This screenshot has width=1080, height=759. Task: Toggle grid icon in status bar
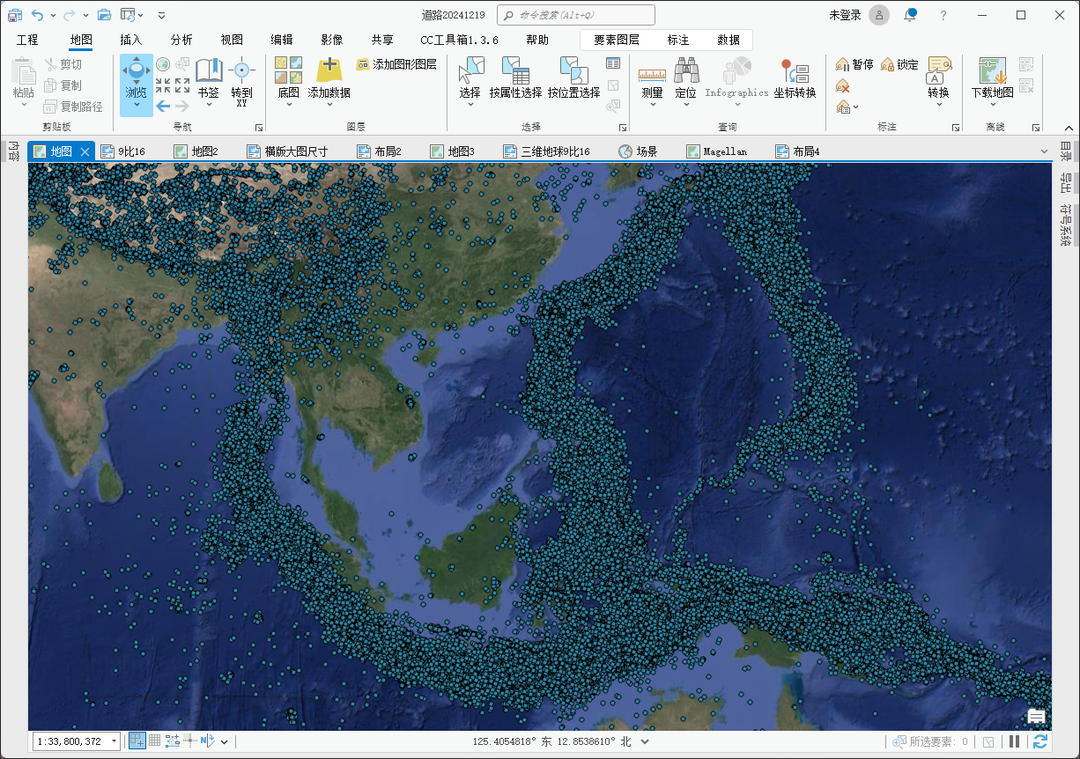click(x=155, y=741)
